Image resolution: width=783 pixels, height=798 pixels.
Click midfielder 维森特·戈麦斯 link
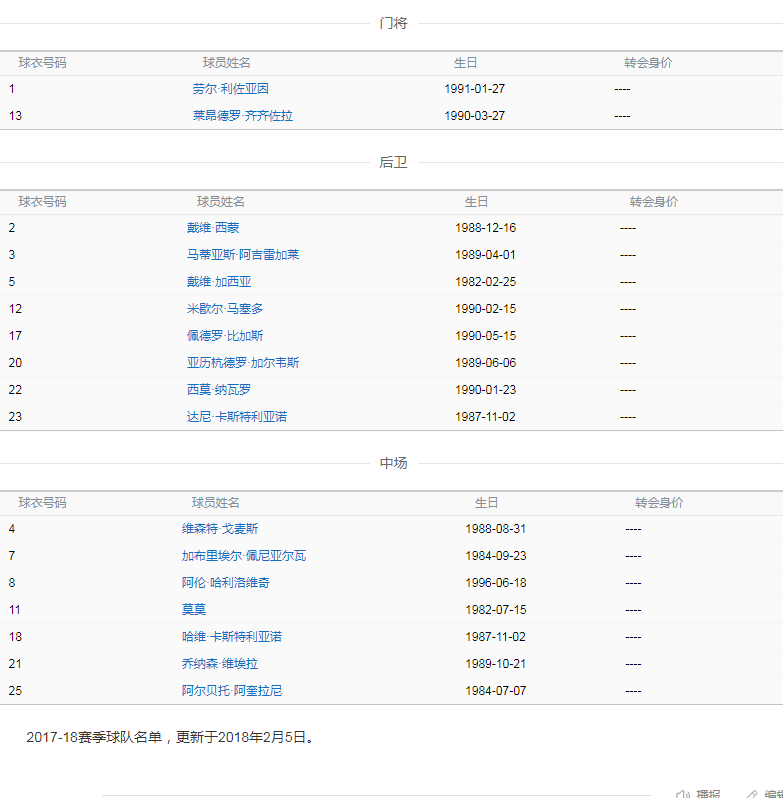[x=219, y=529]
